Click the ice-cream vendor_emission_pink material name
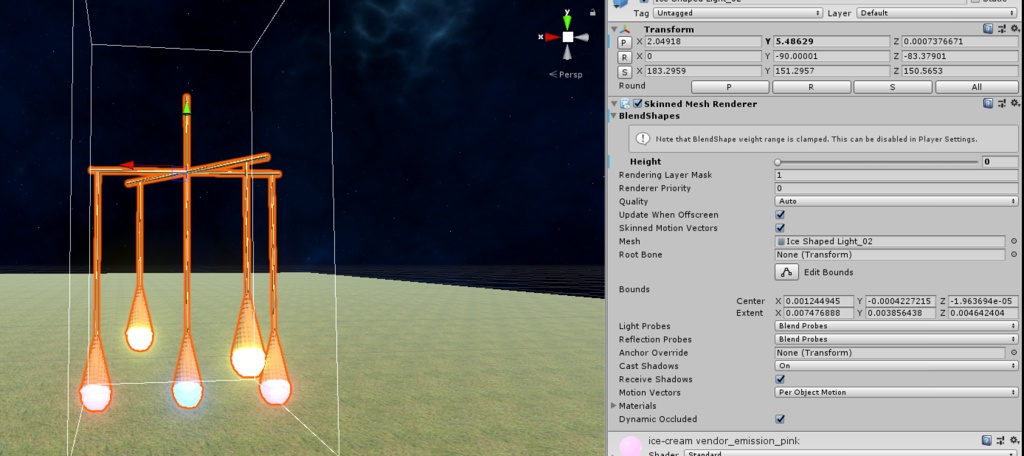1024x456 pixels. 724,441
